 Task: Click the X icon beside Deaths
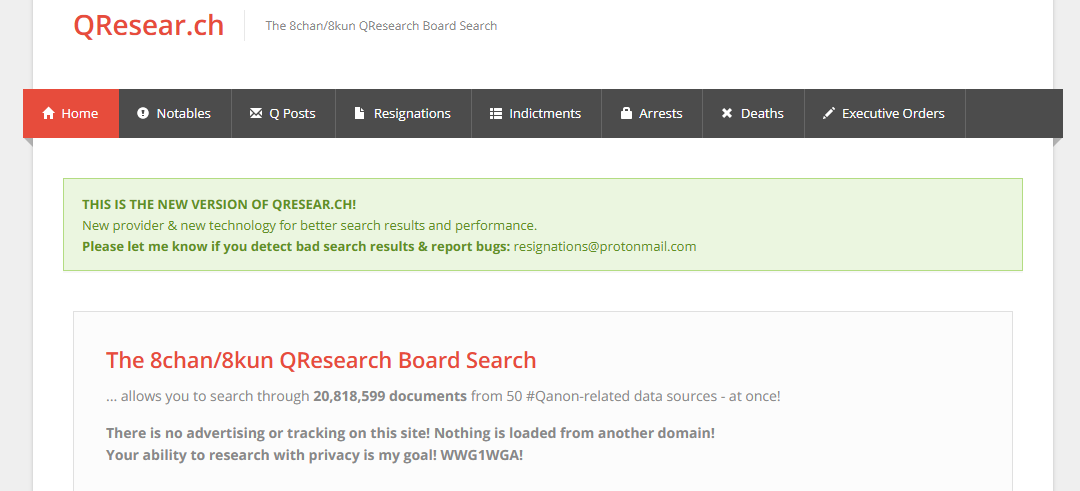pos(727,114)
